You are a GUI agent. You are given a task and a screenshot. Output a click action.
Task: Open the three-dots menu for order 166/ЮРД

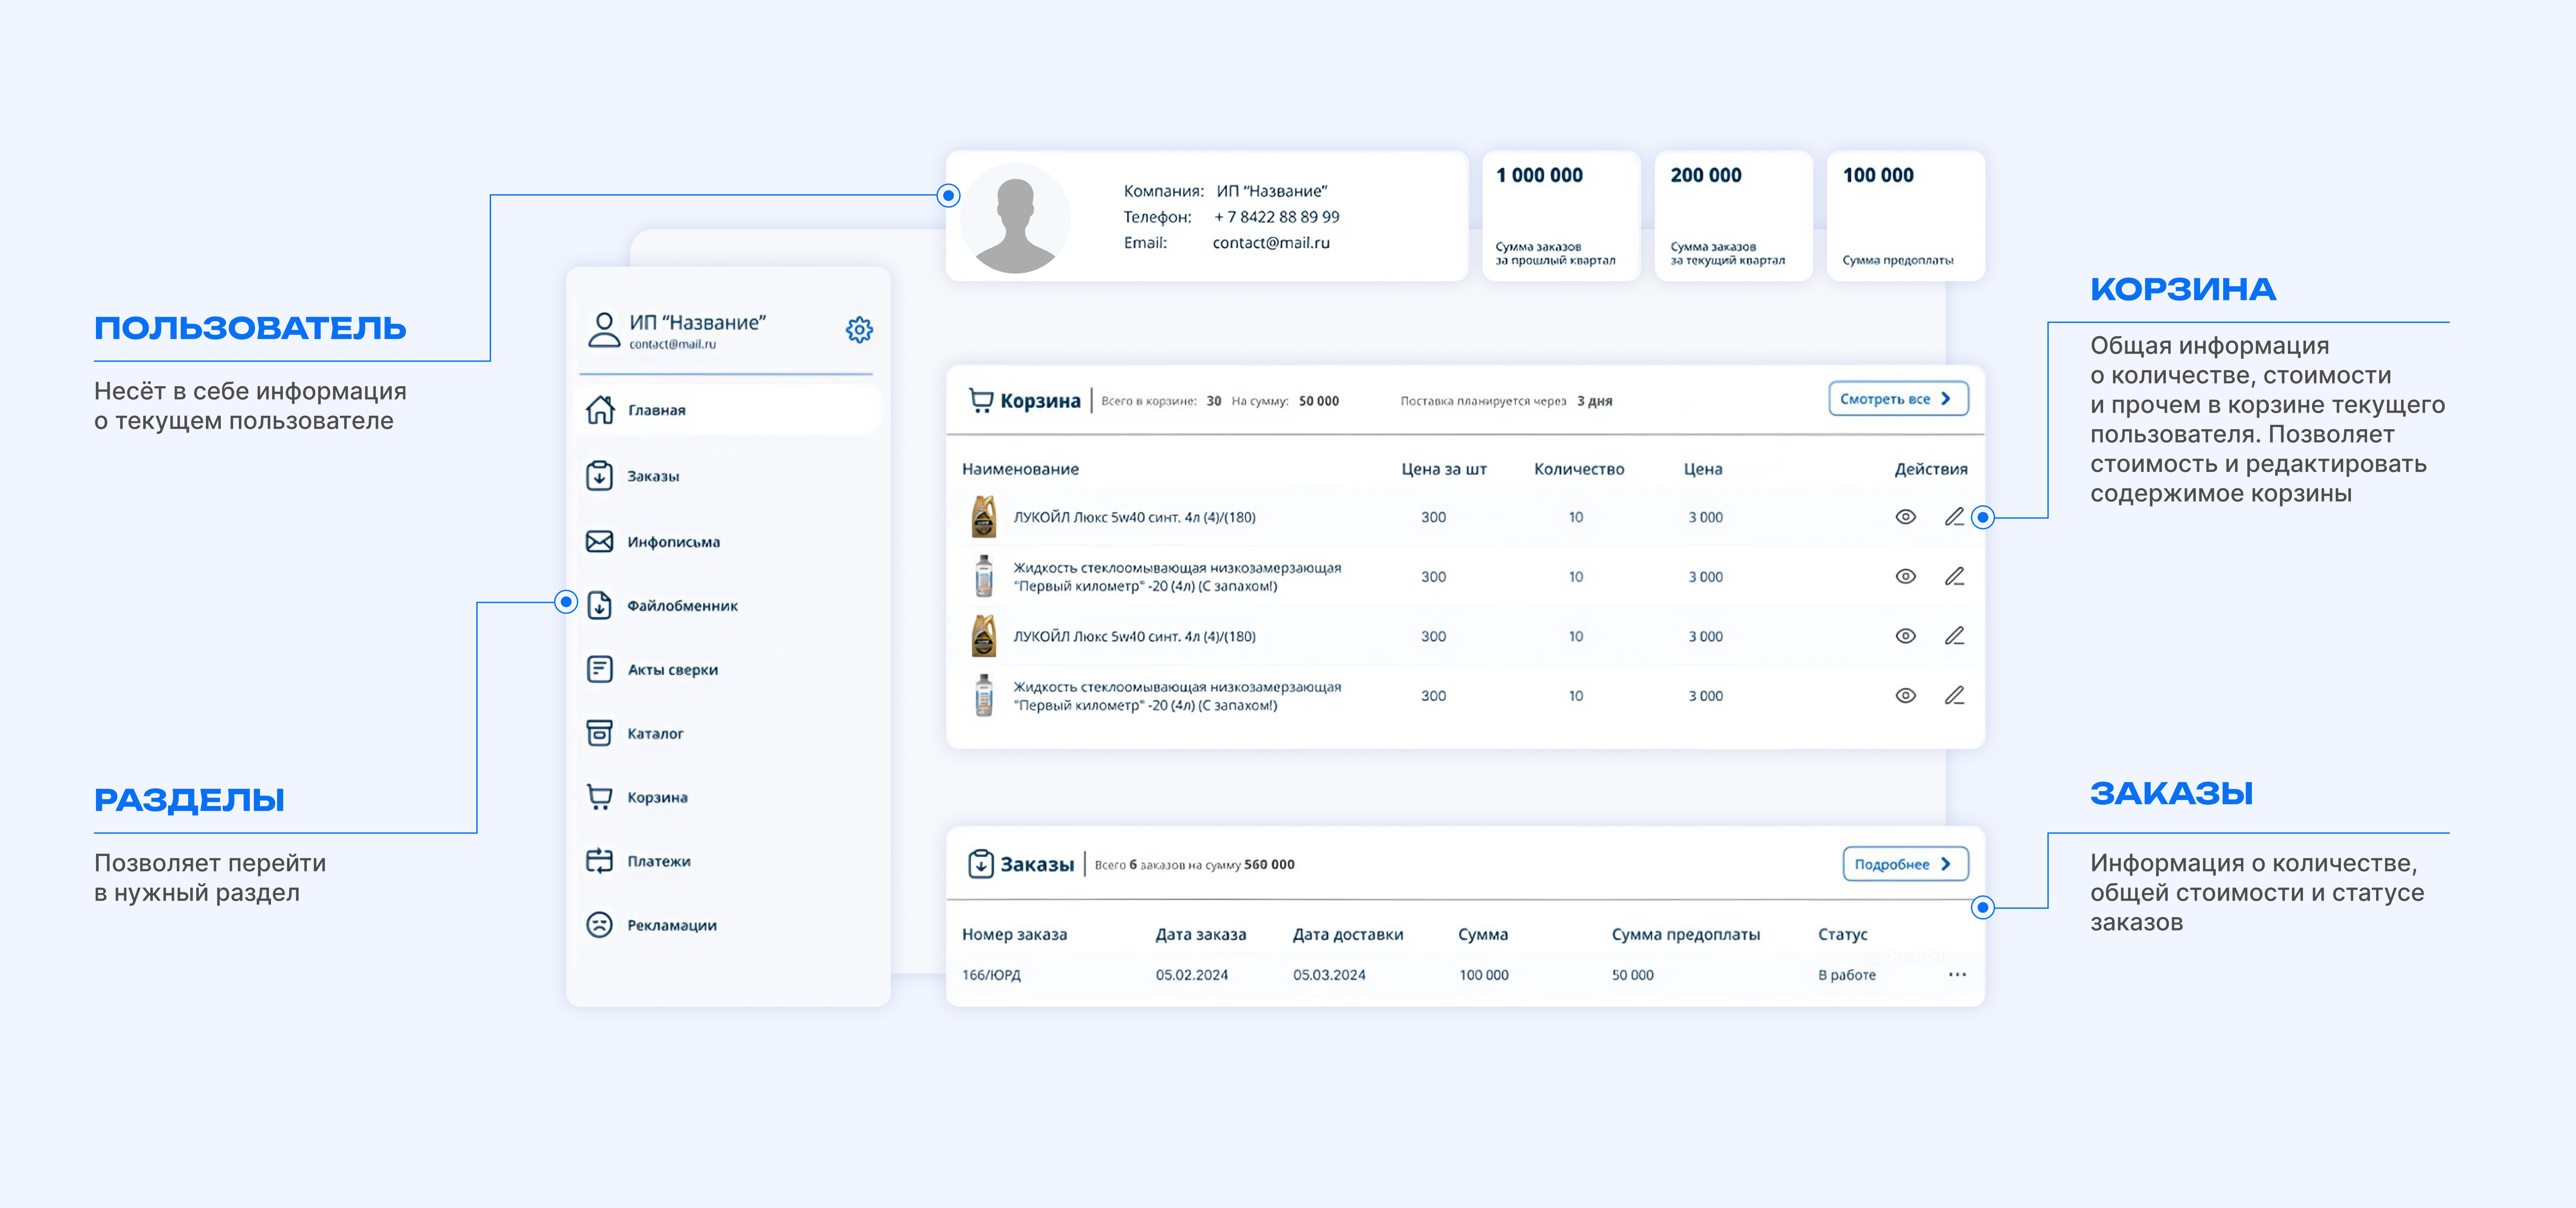(1957, 974)
